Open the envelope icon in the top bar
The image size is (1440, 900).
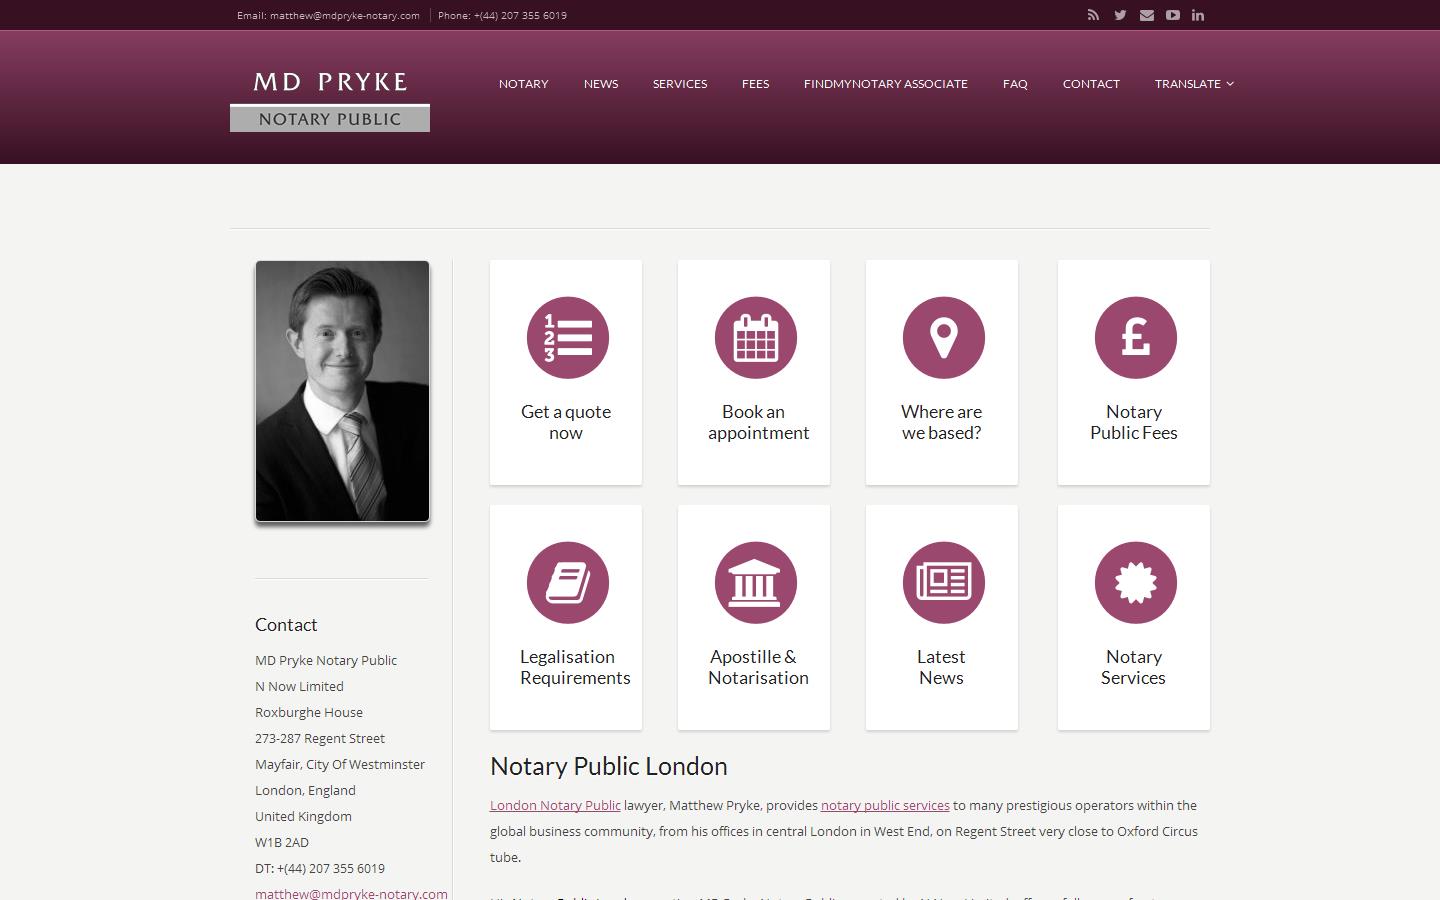click(x=1146, y=15)
